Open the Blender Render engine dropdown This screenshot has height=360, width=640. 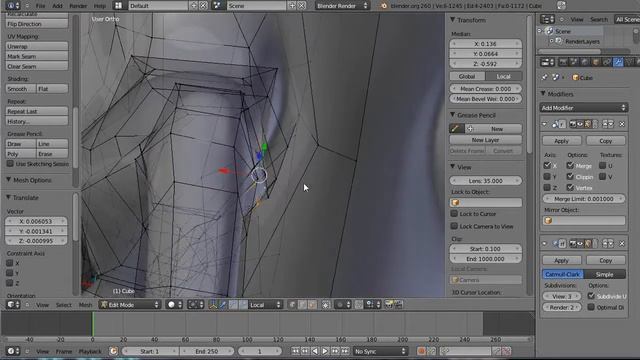point(342,6)
